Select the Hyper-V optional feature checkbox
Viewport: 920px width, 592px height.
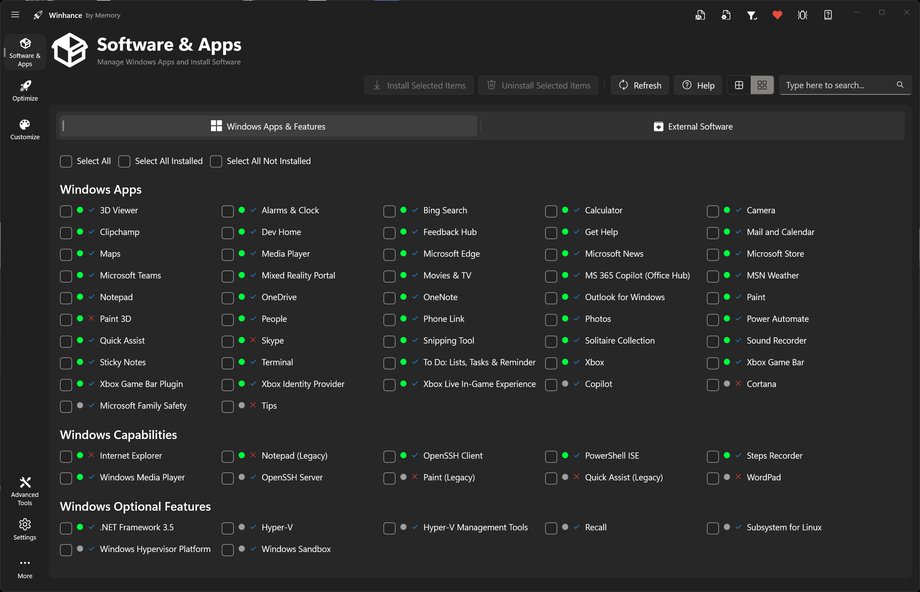click(228, 528)
